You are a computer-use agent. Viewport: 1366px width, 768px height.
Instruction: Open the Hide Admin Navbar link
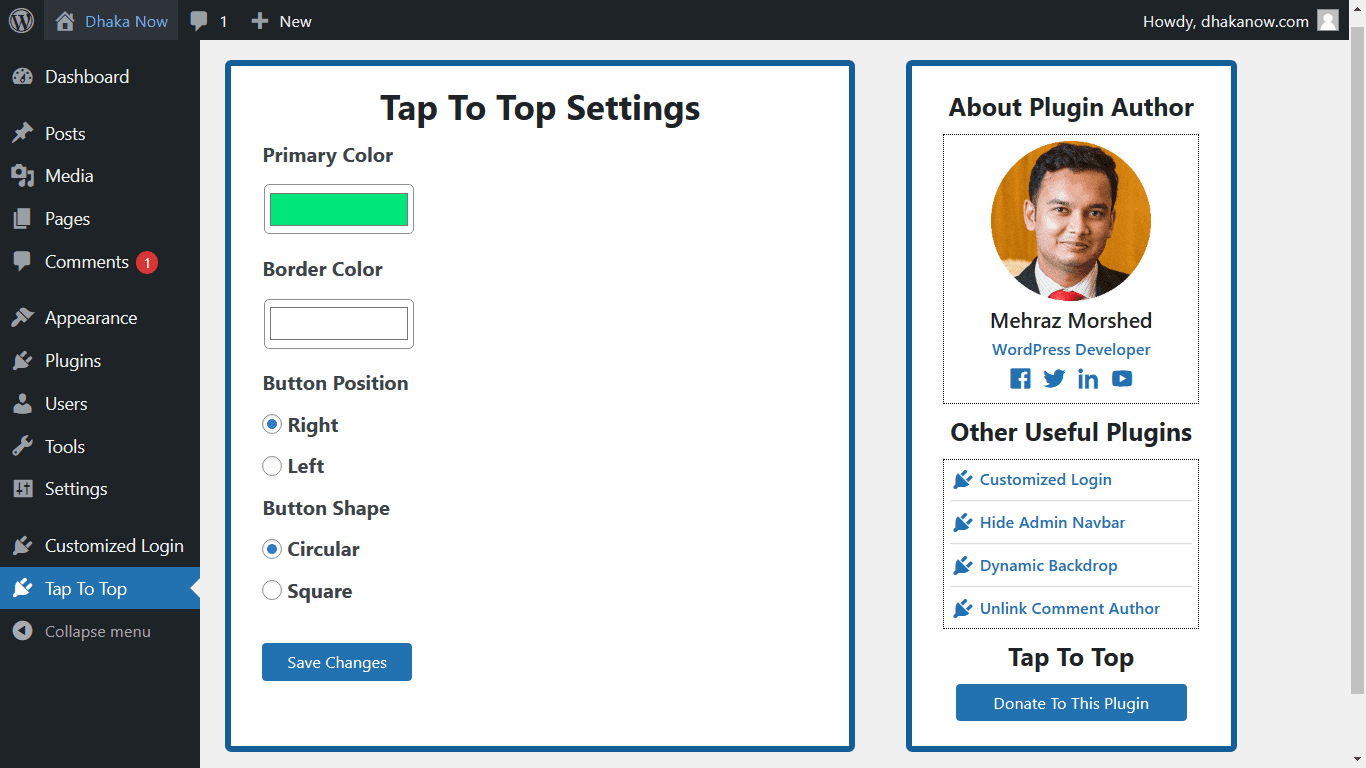pos(1052,523)
